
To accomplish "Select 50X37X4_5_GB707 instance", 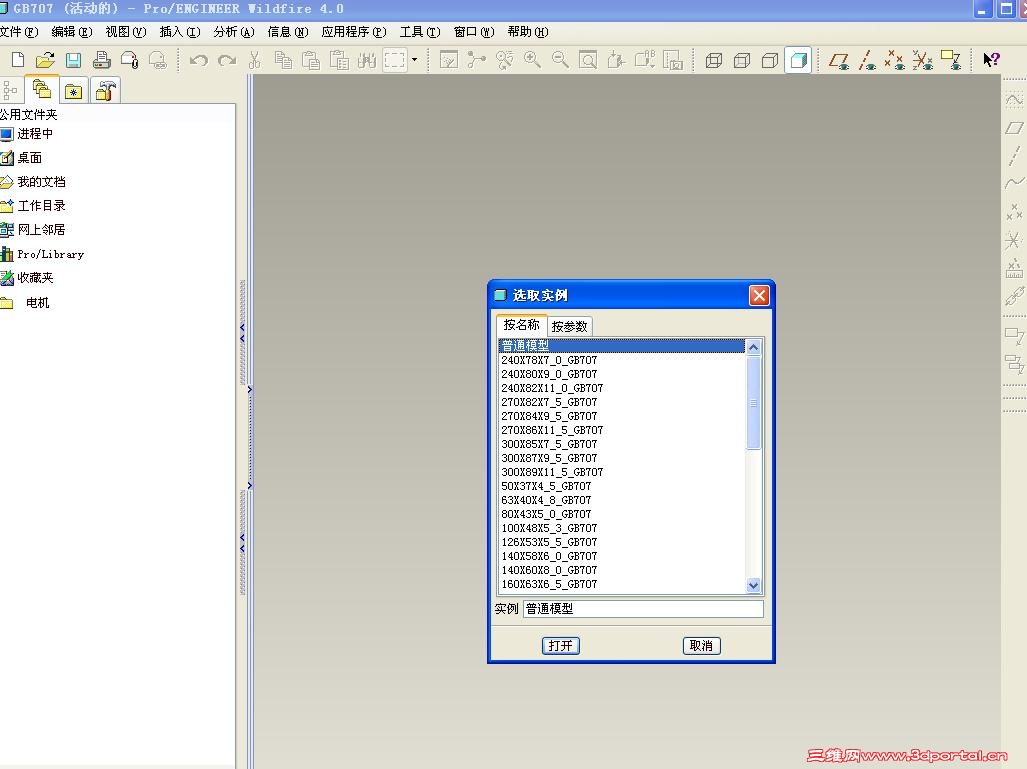I will point(622,486).
